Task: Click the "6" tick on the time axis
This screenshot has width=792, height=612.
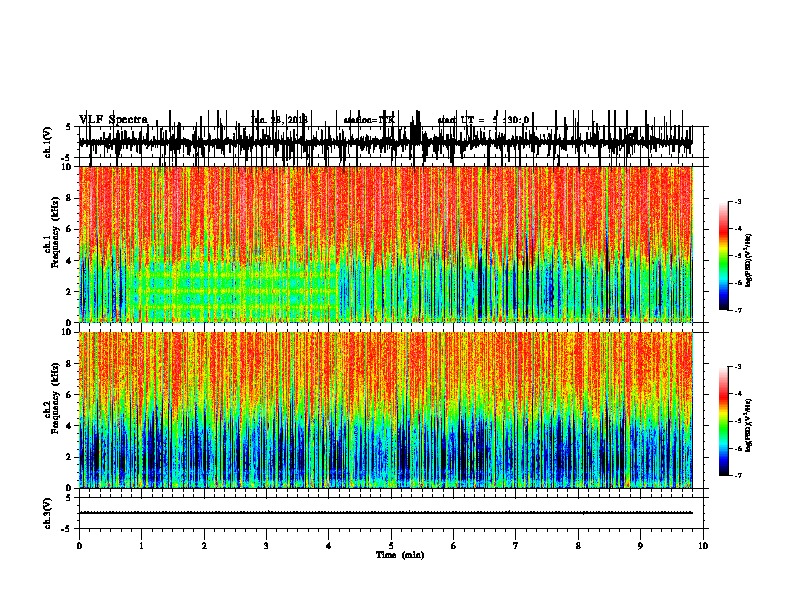Action: (454, 546)
